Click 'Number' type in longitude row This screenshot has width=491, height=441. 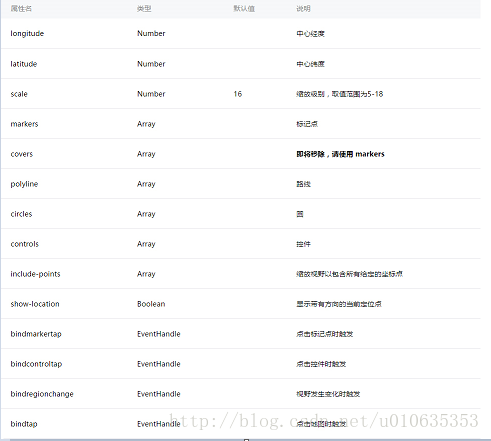coord(151,34)
